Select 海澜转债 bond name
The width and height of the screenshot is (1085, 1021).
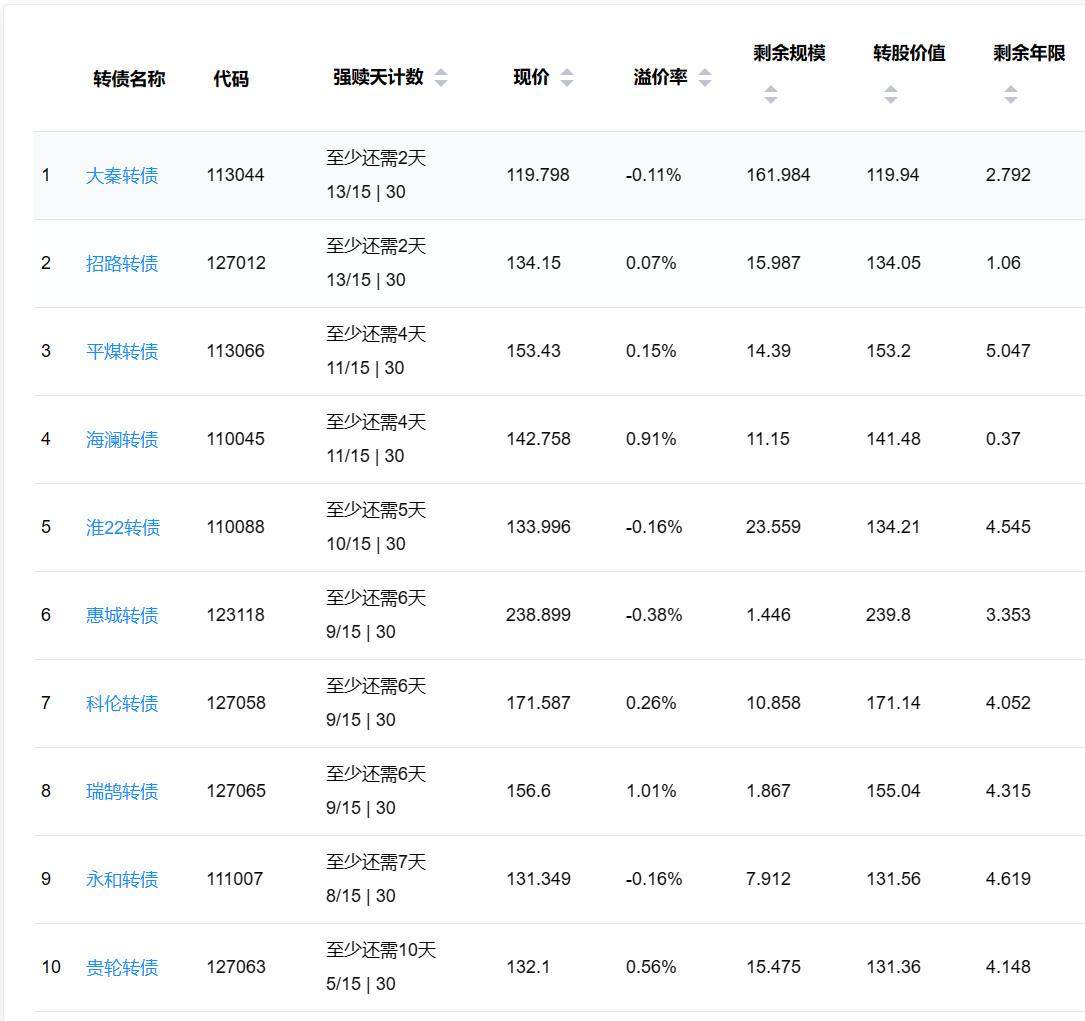point(122,440)
